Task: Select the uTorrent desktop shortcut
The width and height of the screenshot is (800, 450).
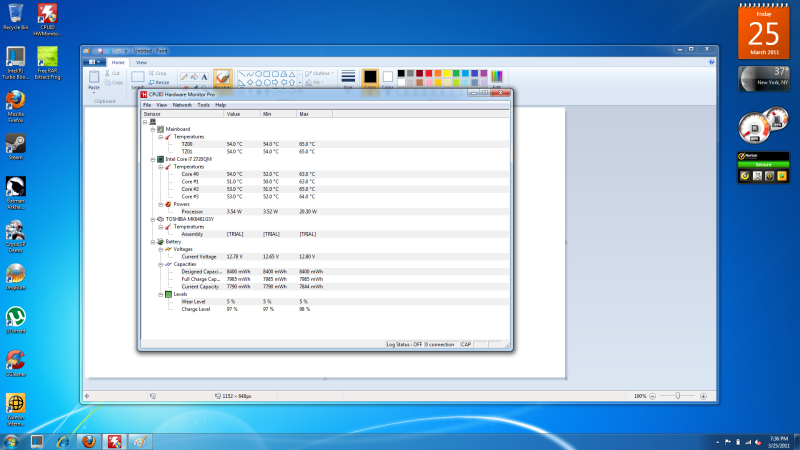Action: tap(15, 320)
